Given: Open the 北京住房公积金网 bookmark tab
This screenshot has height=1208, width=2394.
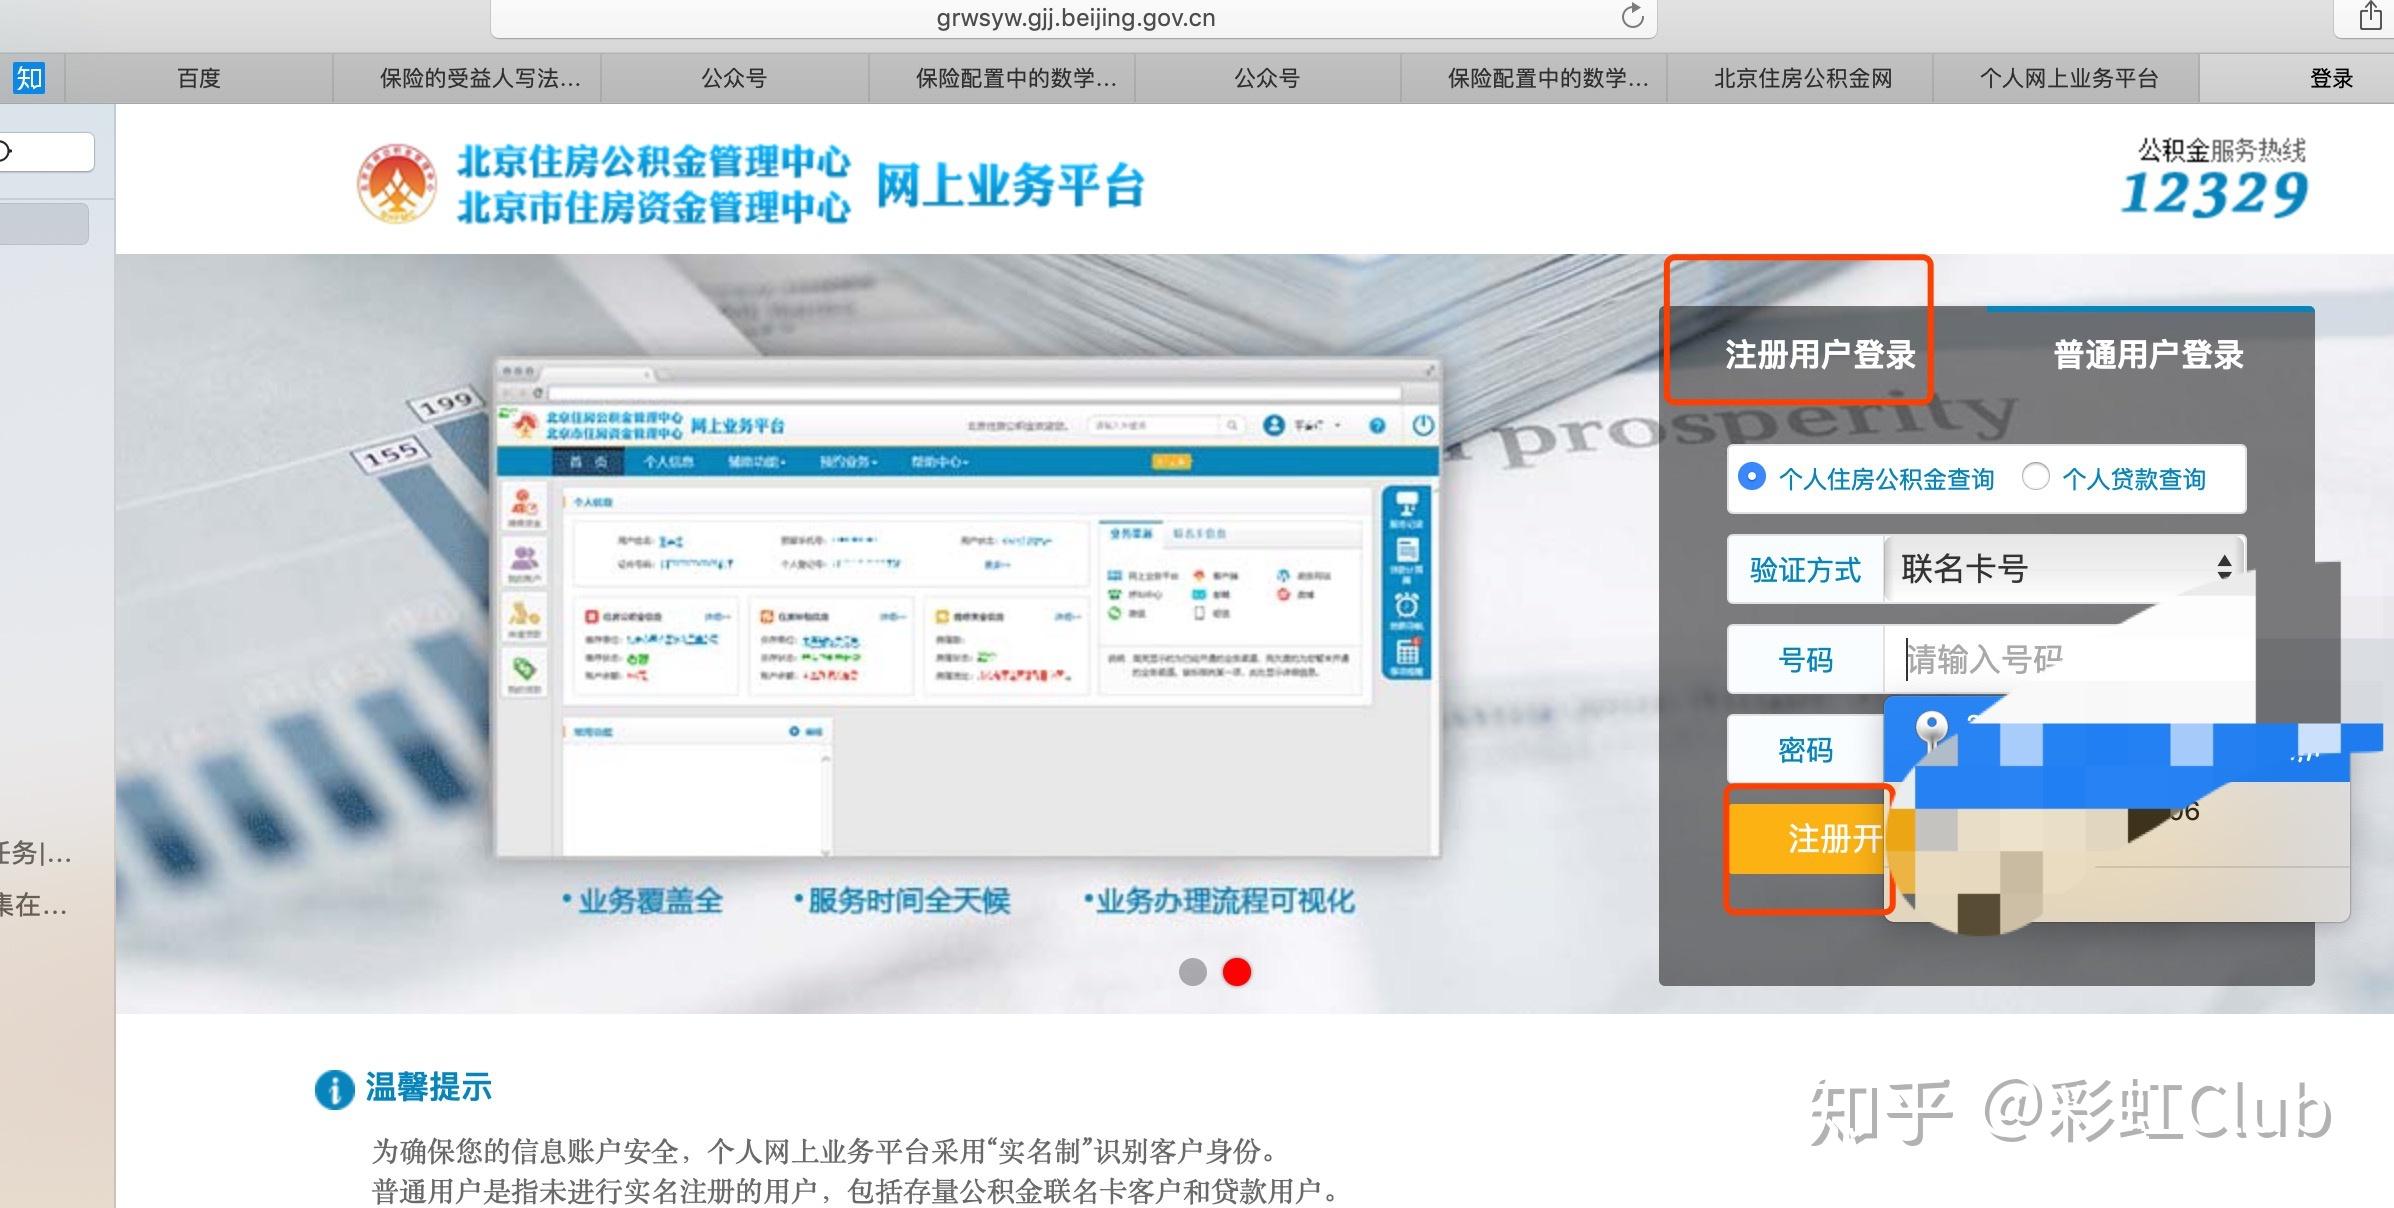Looking at the screenshot, I should click(1802, 78).
